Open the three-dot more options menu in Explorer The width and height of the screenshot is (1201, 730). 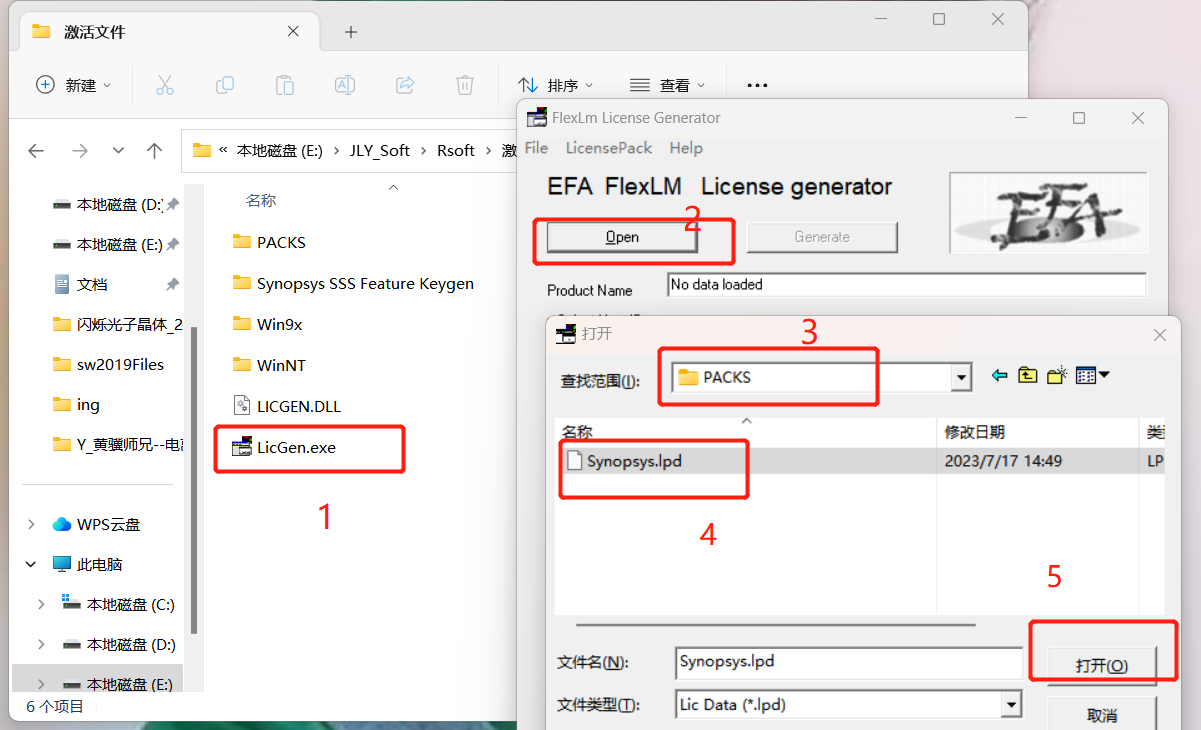pos(758,86)
